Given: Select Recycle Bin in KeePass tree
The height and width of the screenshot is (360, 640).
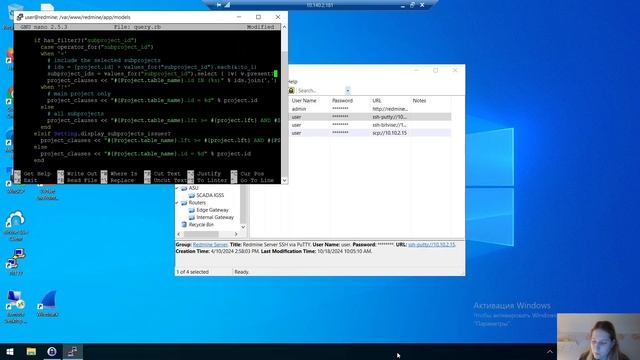Looking at the screenshot, I should [201, 224].
